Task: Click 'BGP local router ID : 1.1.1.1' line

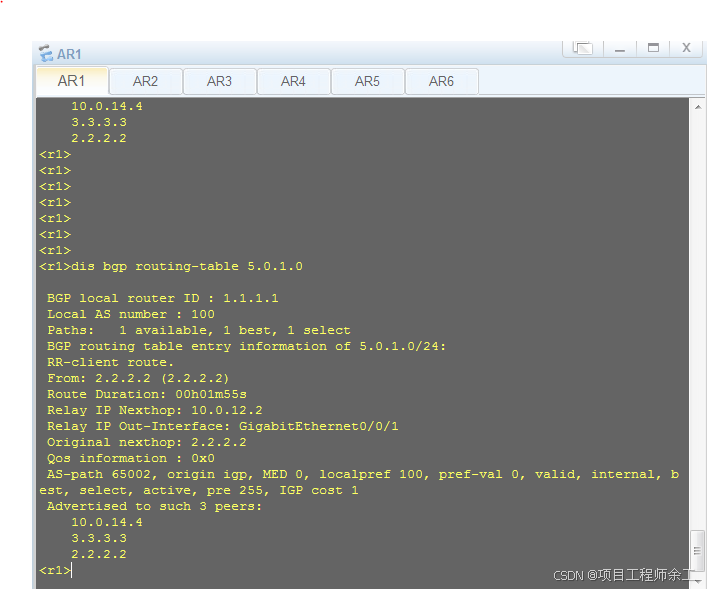Action: (x=163, y=299)
